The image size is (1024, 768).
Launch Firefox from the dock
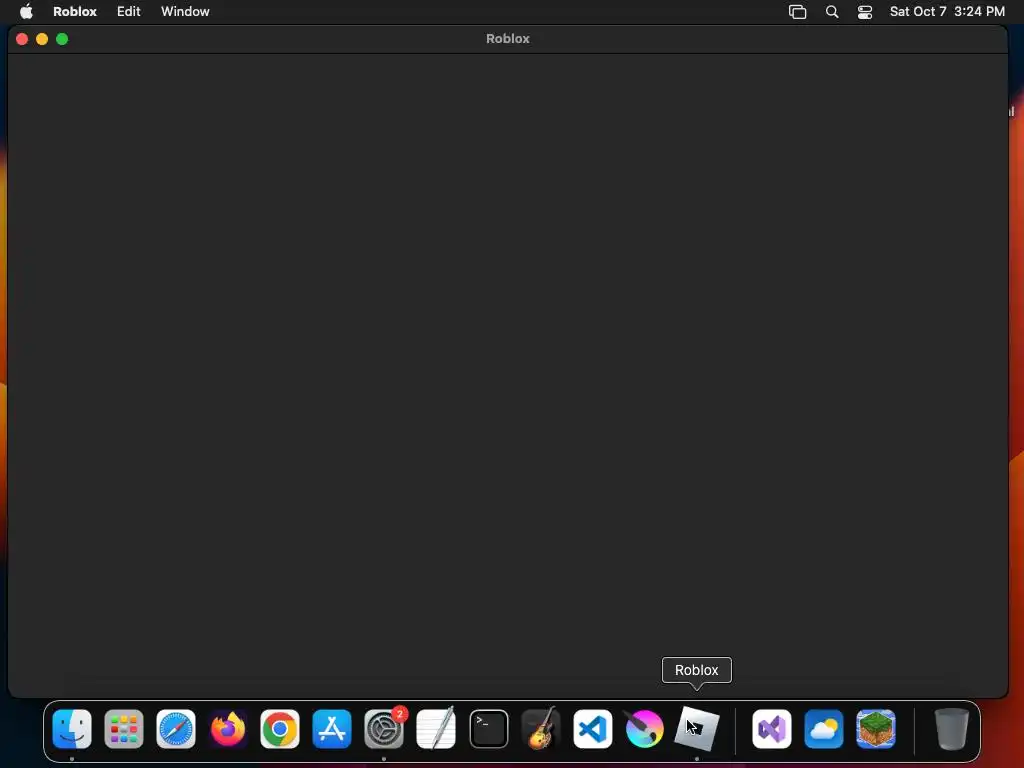pos(228,729)
